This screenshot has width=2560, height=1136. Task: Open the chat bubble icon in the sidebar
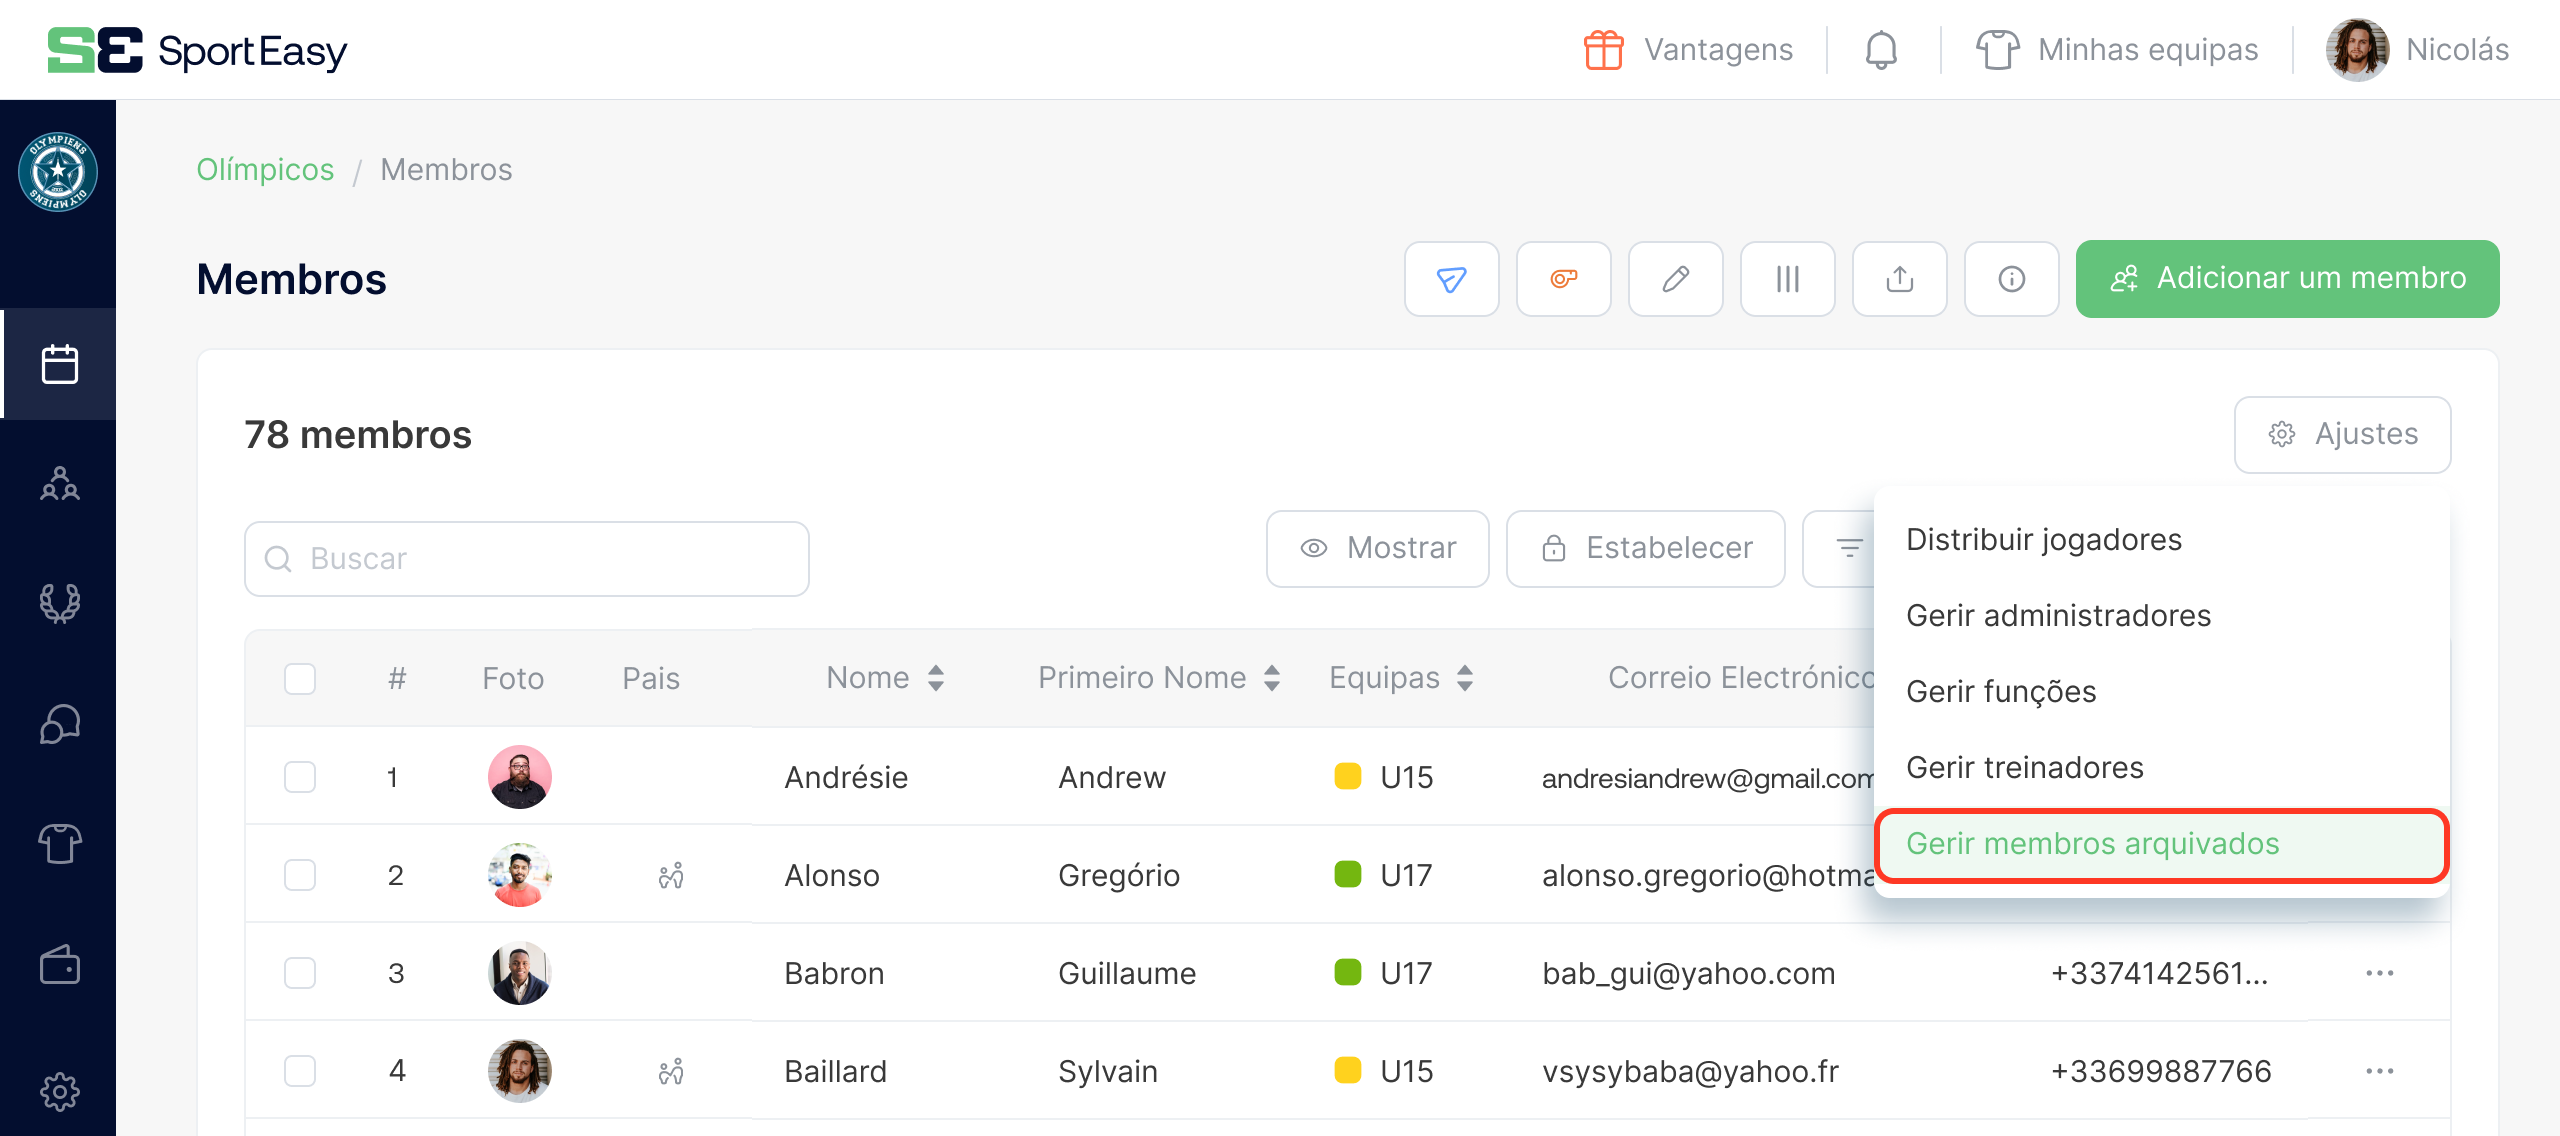tap(60, 724)
